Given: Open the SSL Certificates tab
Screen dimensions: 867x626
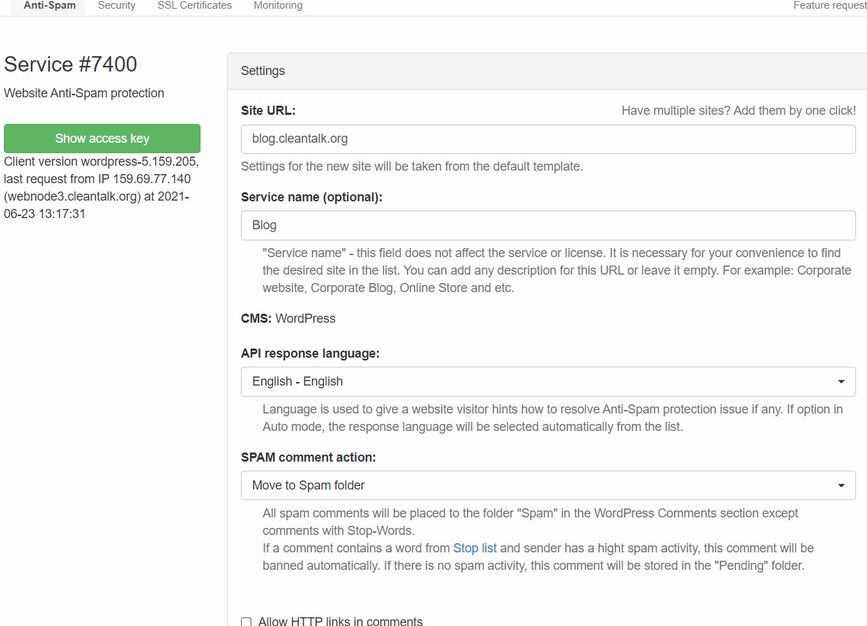Looking at the screenshot, I should click(x=195, y=6).
